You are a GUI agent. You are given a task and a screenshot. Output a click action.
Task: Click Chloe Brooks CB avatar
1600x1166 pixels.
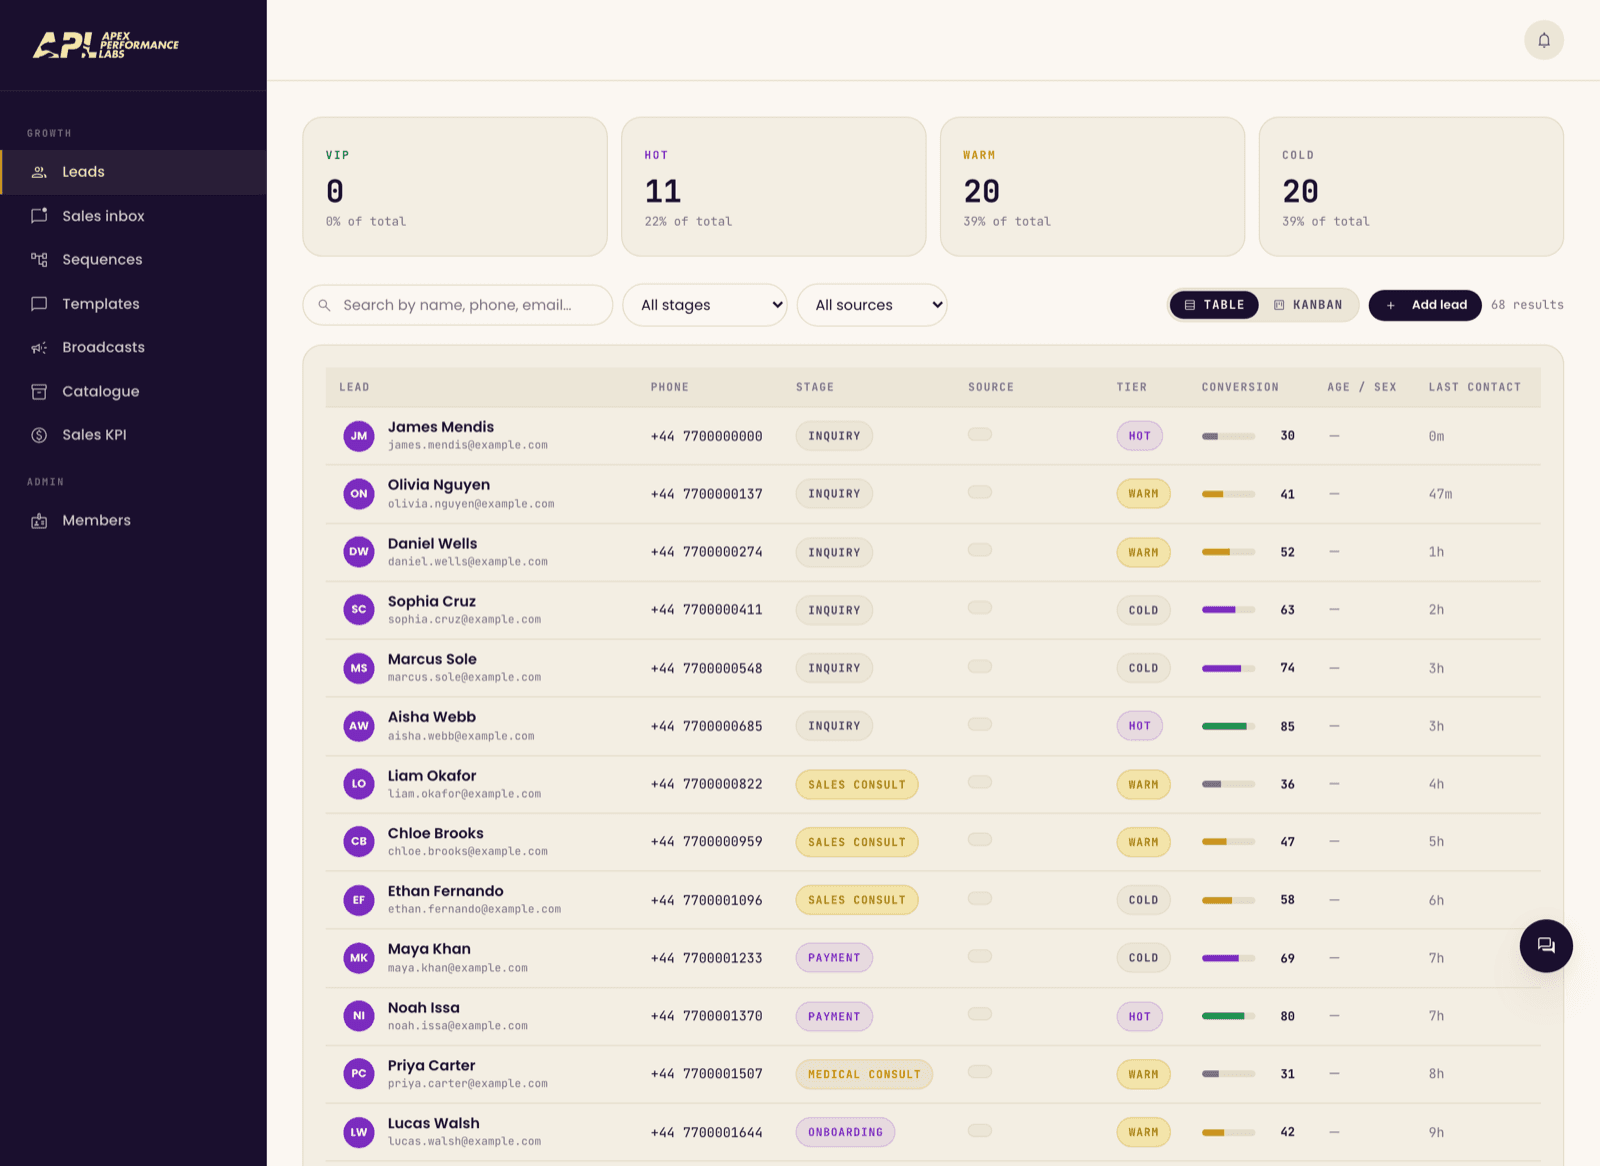359,842
